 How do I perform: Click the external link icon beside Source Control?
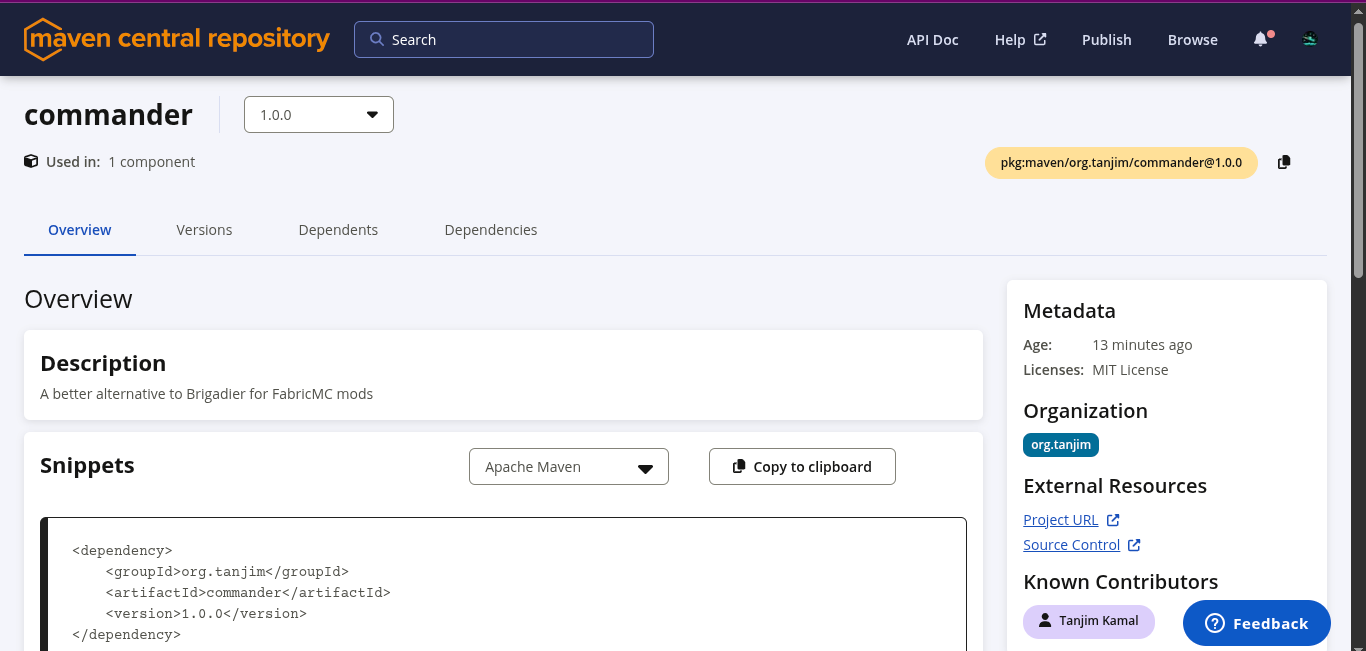1134,545
